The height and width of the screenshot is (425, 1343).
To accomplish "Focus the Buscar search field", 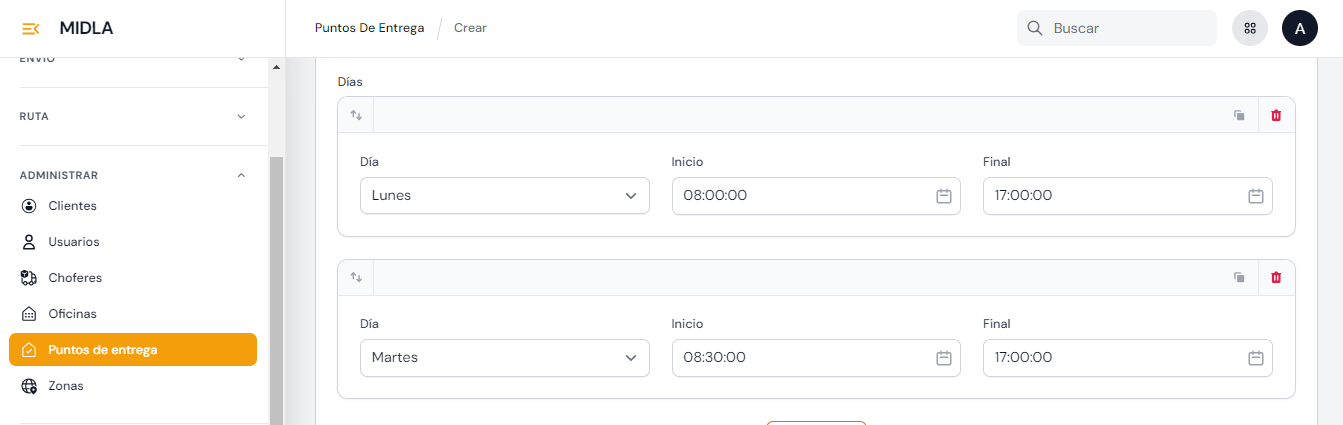I will pos(1128,28).
